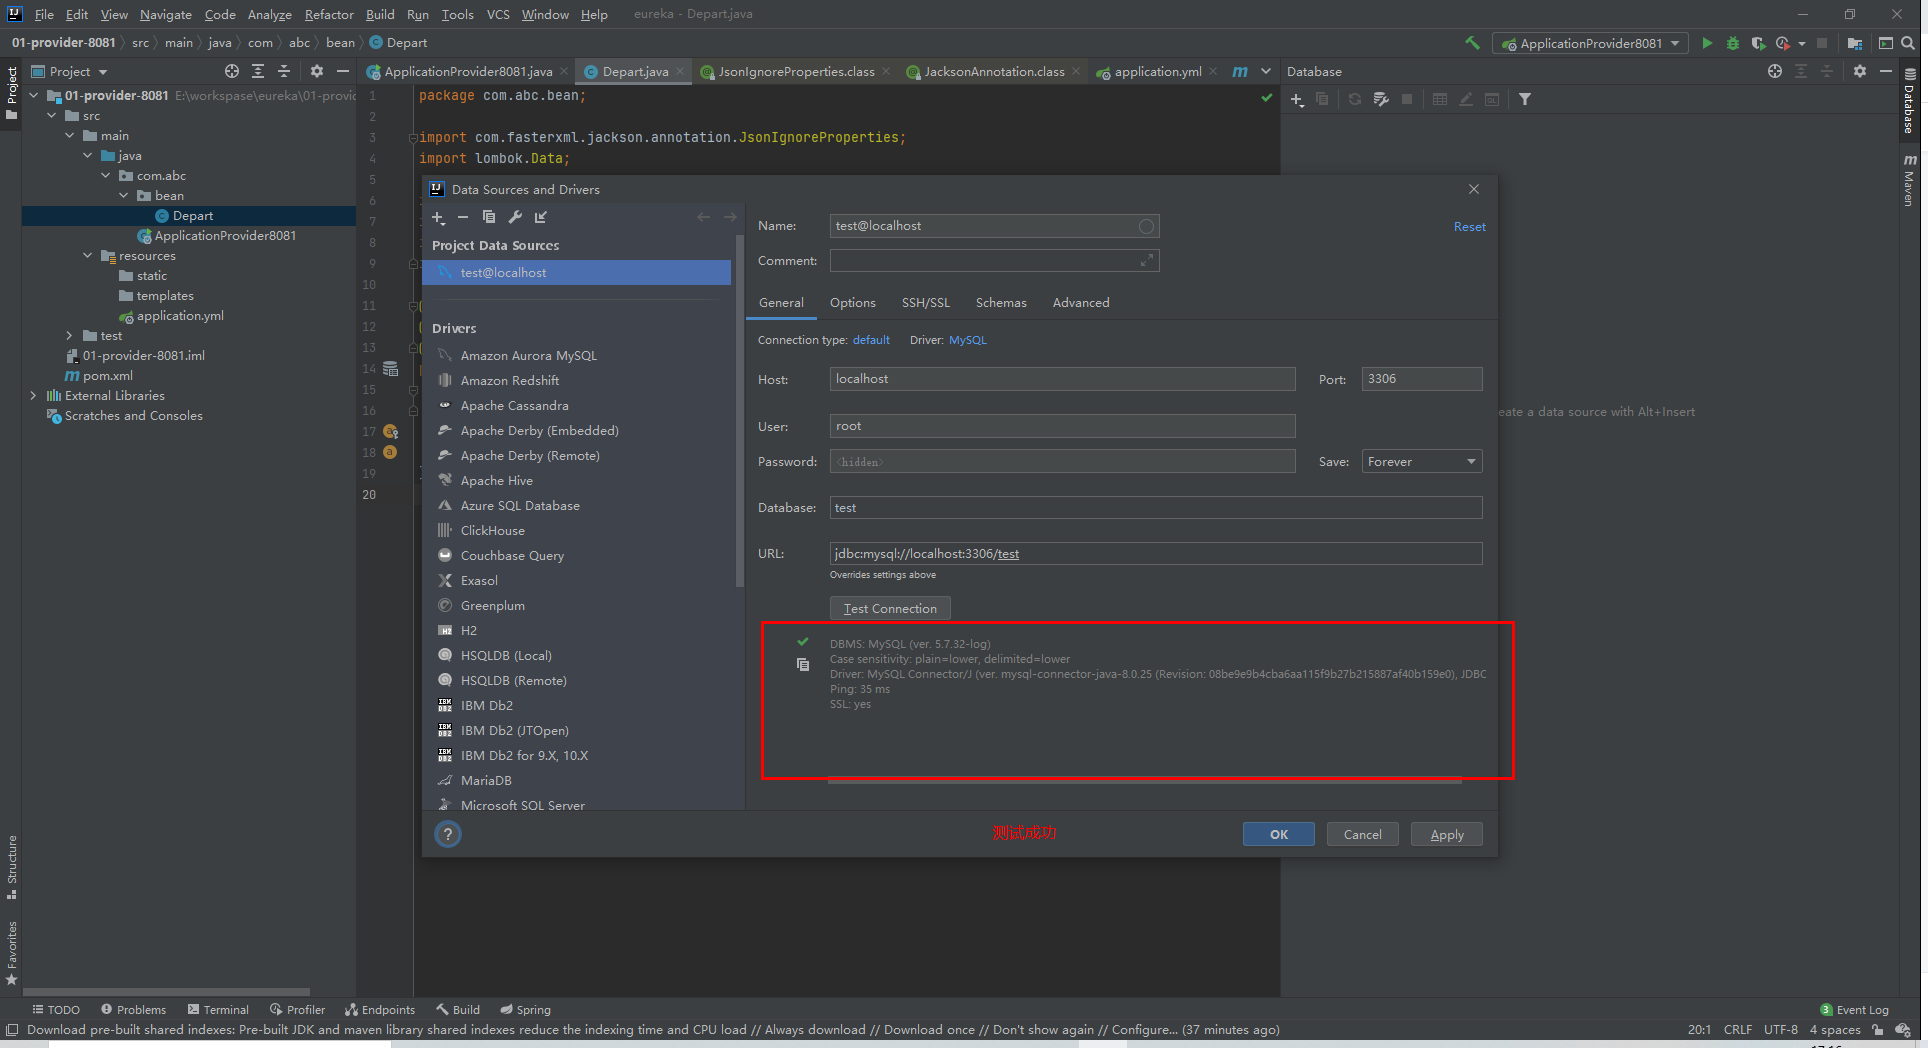Switch to application.yml editor tab
1928x1048 pixels.
[x=1157, y=71]
